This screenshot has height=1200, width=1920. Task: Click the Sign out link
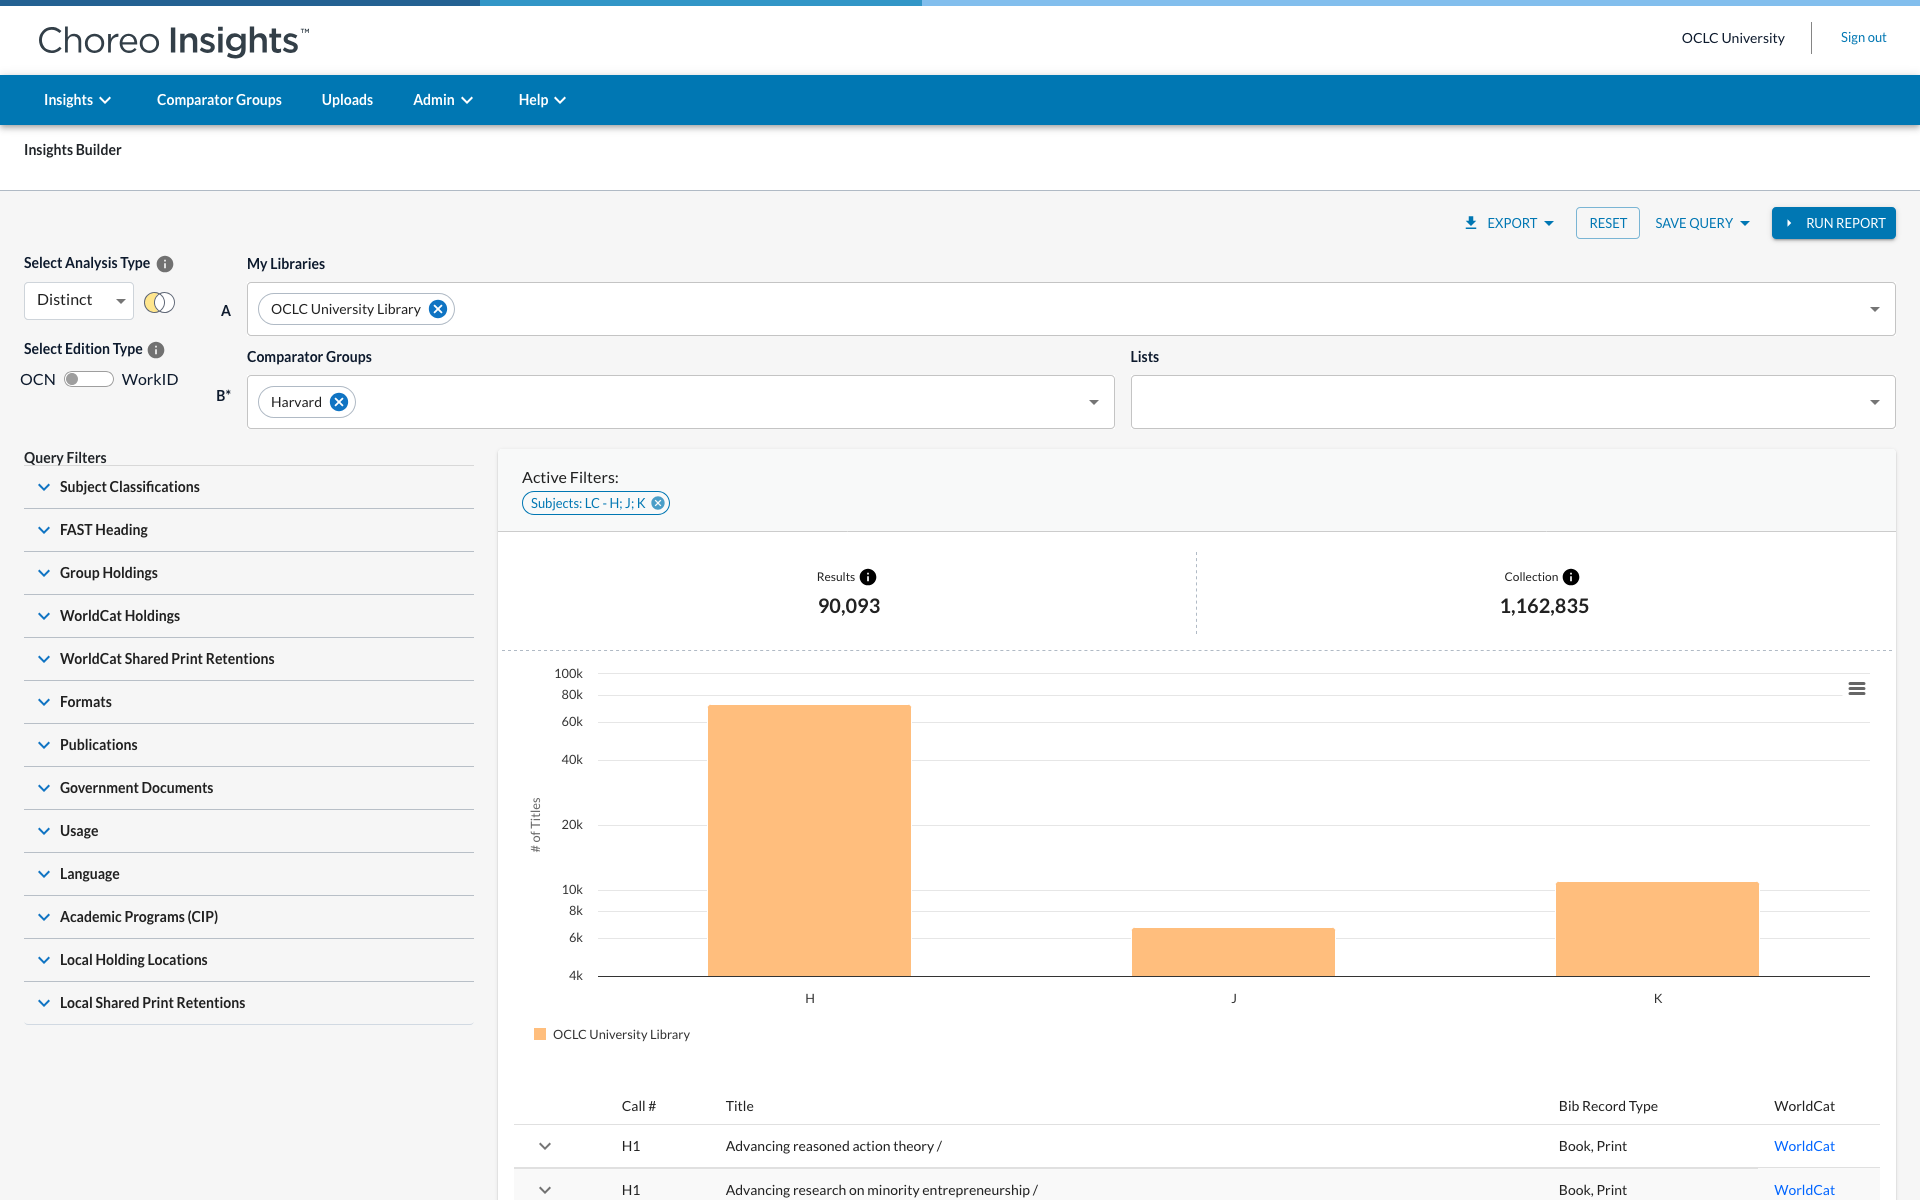pos(1863,38)
